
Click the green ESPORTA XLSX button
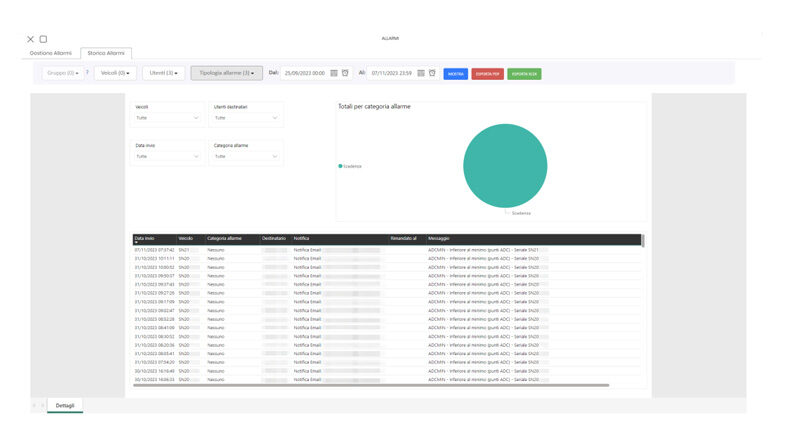click(x=524, y=73)
